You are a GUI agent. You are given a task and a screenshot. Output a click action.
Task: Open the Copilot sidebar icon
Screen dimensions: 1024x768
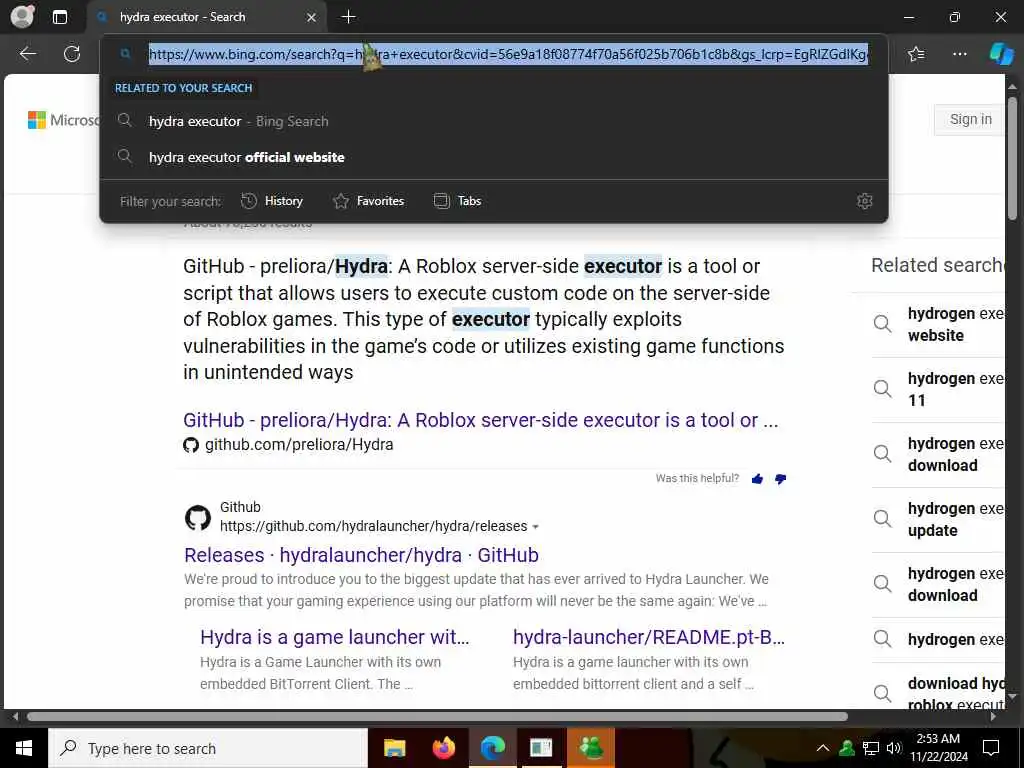point(1001,54)
